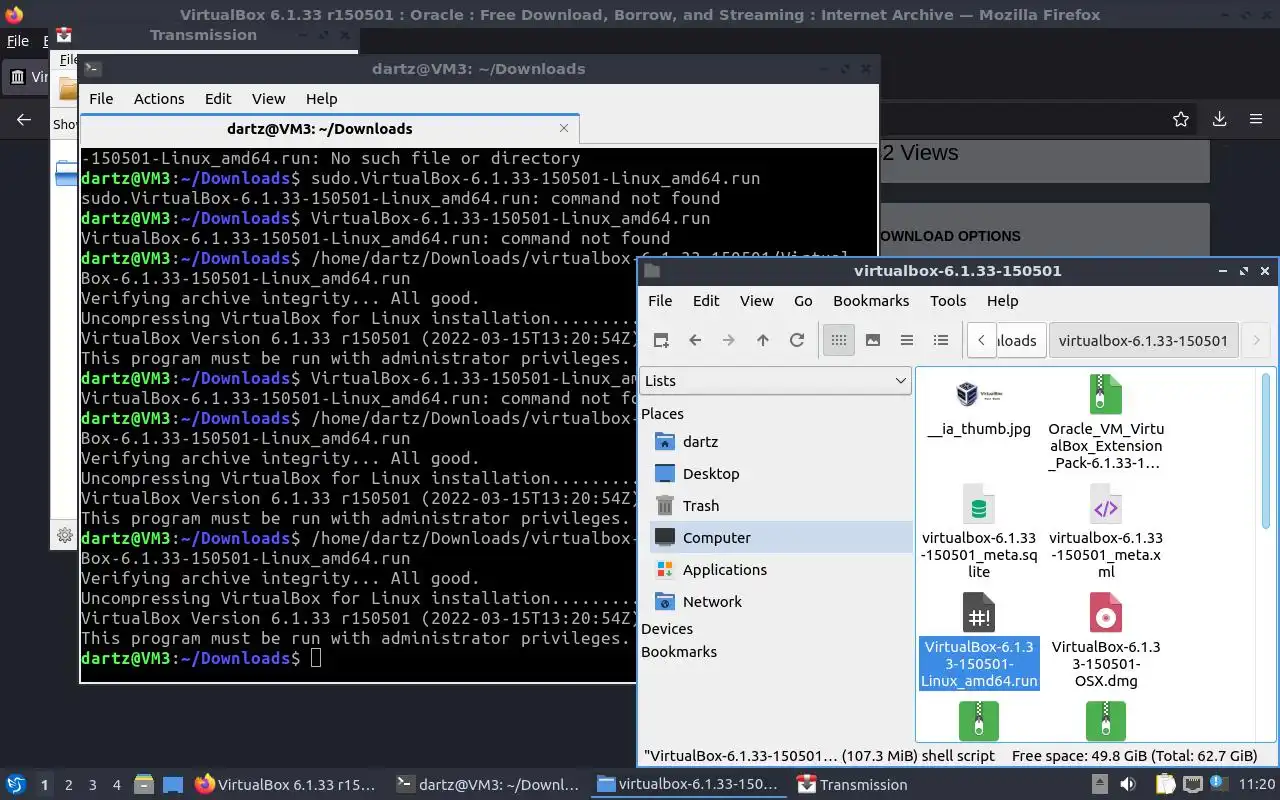Switch file manager to compact view
The width and height of the screenshot is (1280, 800).
(907, 340)
